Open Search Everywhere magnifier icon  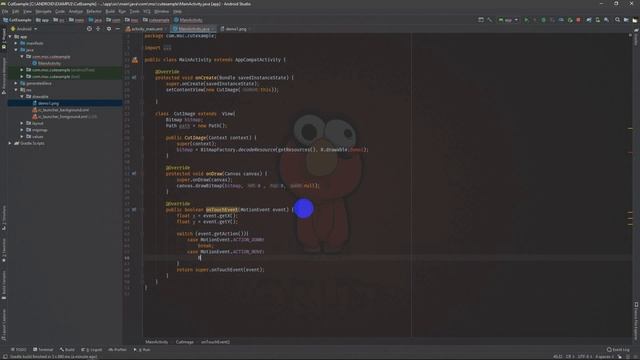pos(618,20)
